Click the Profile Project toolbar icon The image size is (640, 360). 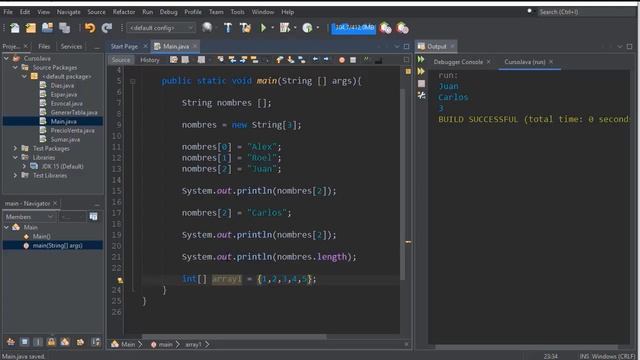pyautogui.click(x=307, y=28)
